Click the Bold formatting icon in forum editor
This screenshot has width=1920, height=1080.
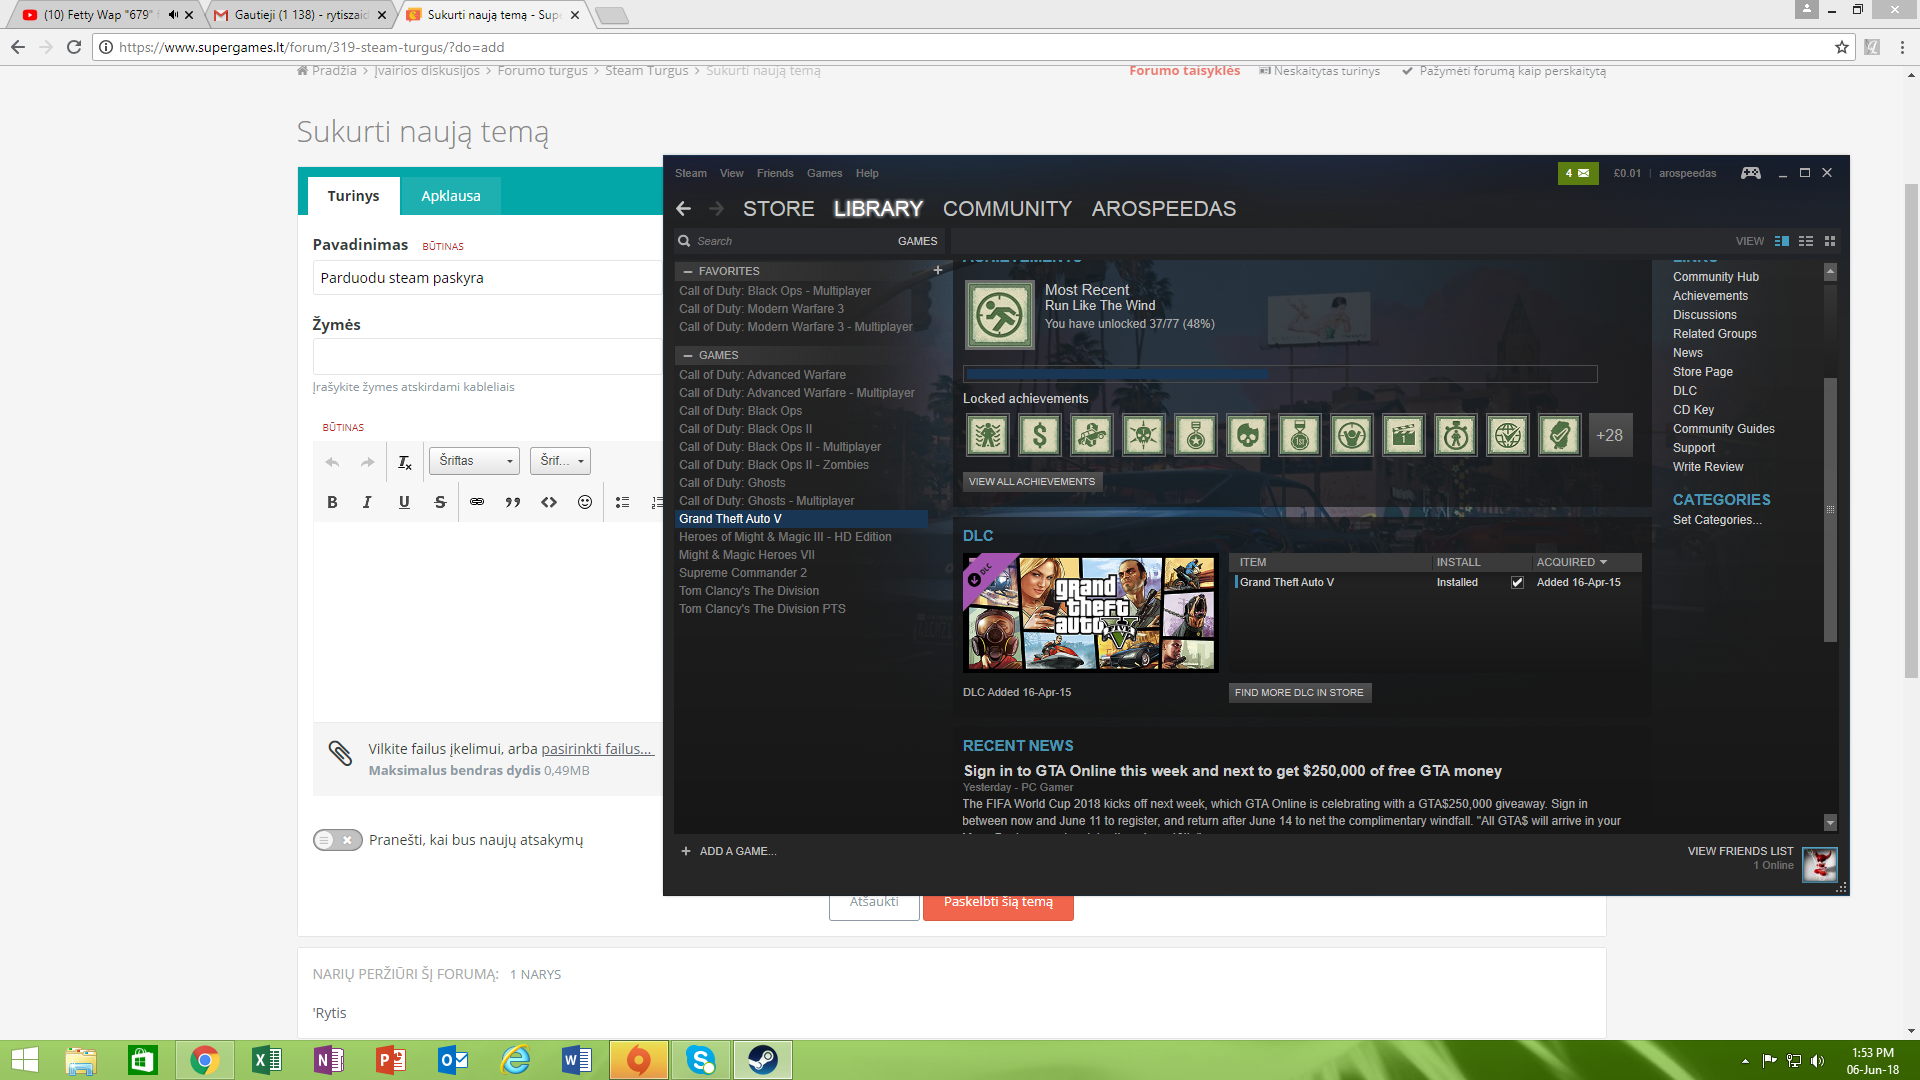332,502
